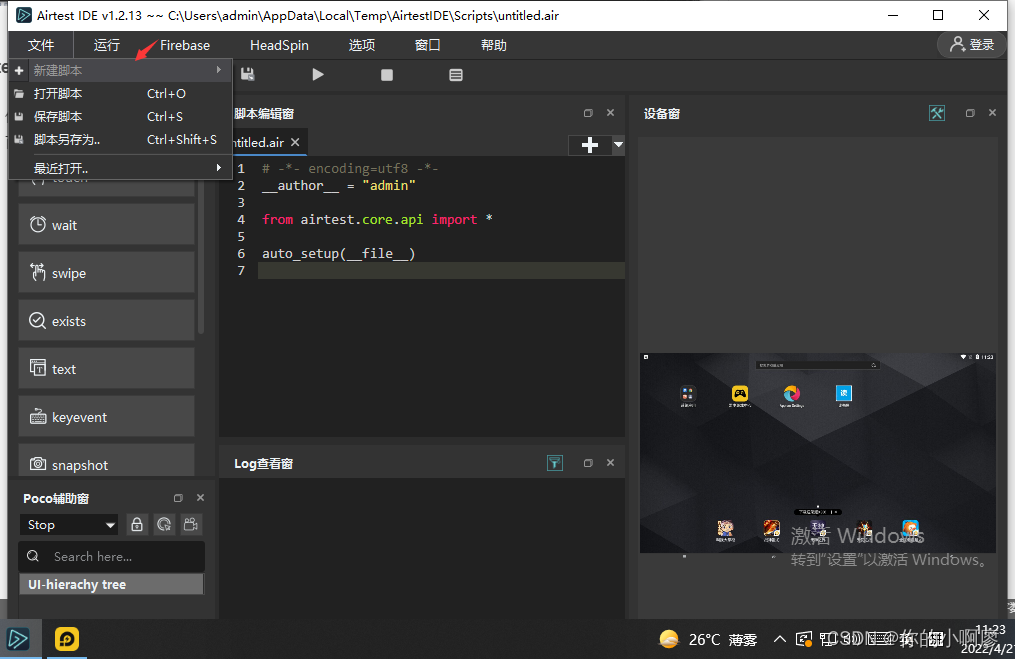Expand the 最近打开.. submenu
This screenshot has width=1015, height=659.
[x=120, y=168]
